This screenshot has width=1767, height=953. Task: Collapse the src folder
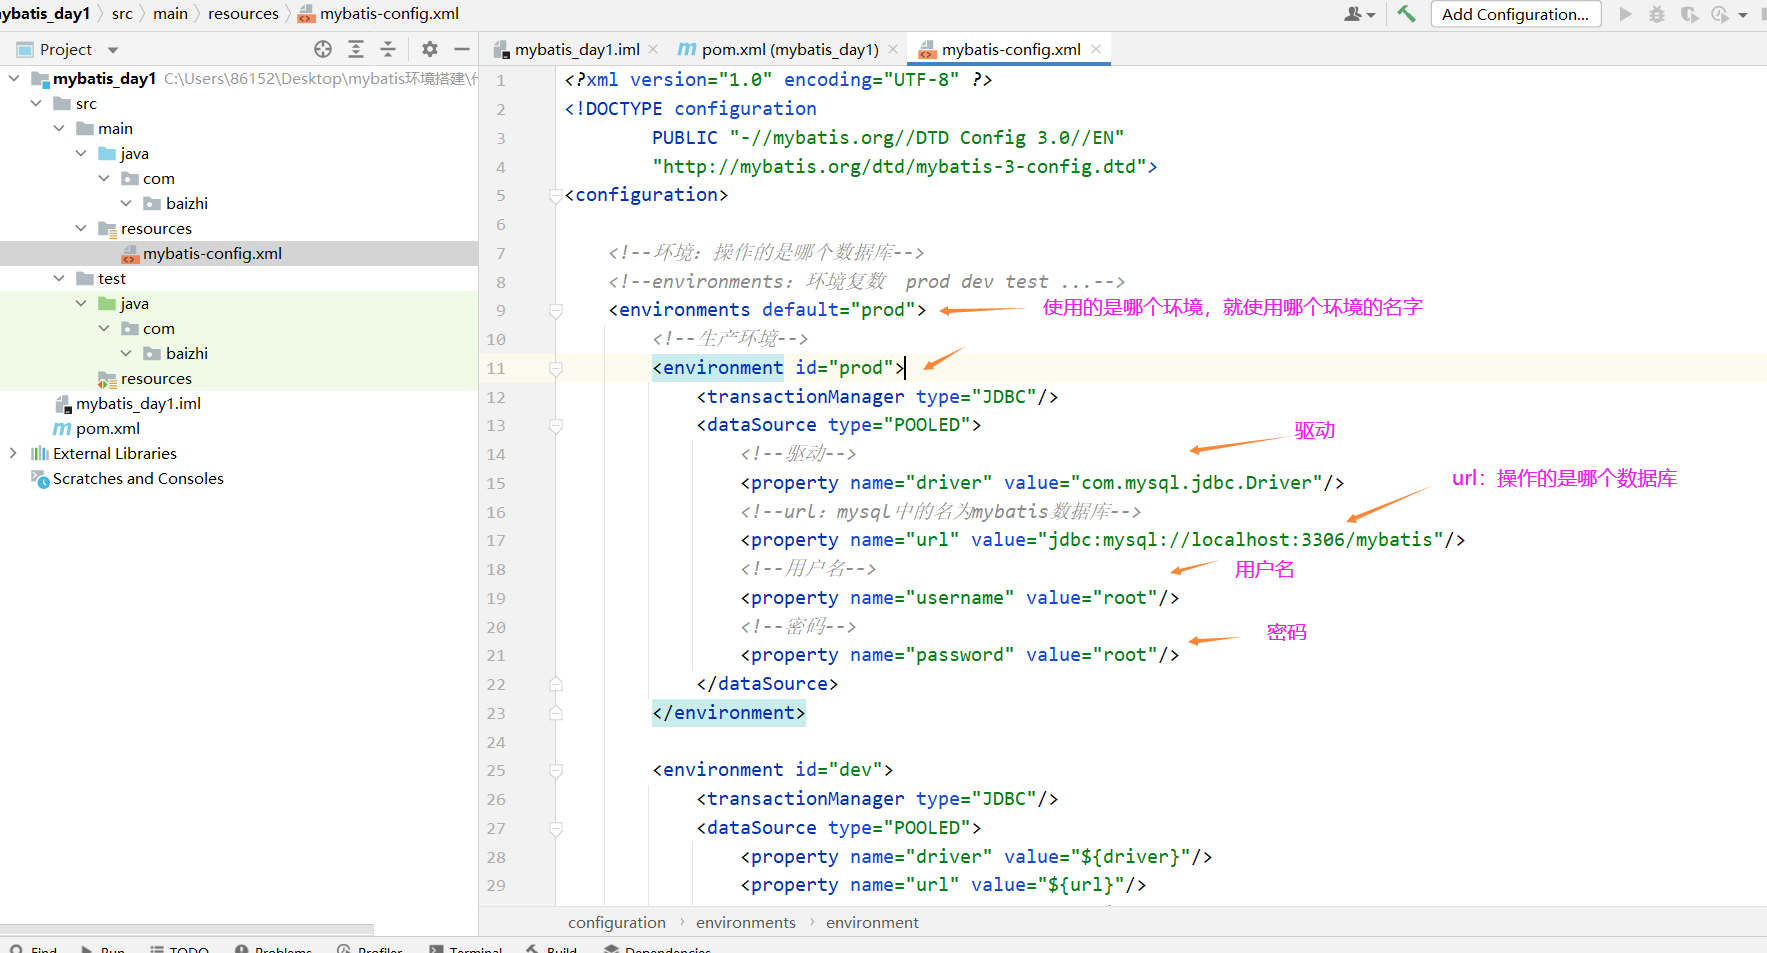coord(36,103)
